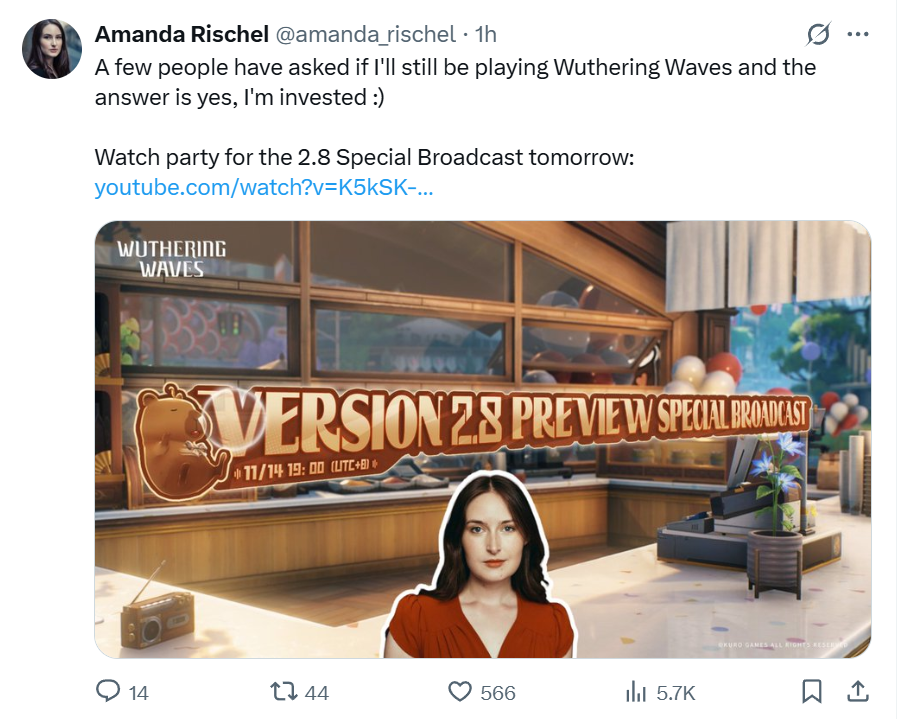903x719 pixels.
Task: Open Amanda Rischel's profile avatar
Action: tap(52, 48)
